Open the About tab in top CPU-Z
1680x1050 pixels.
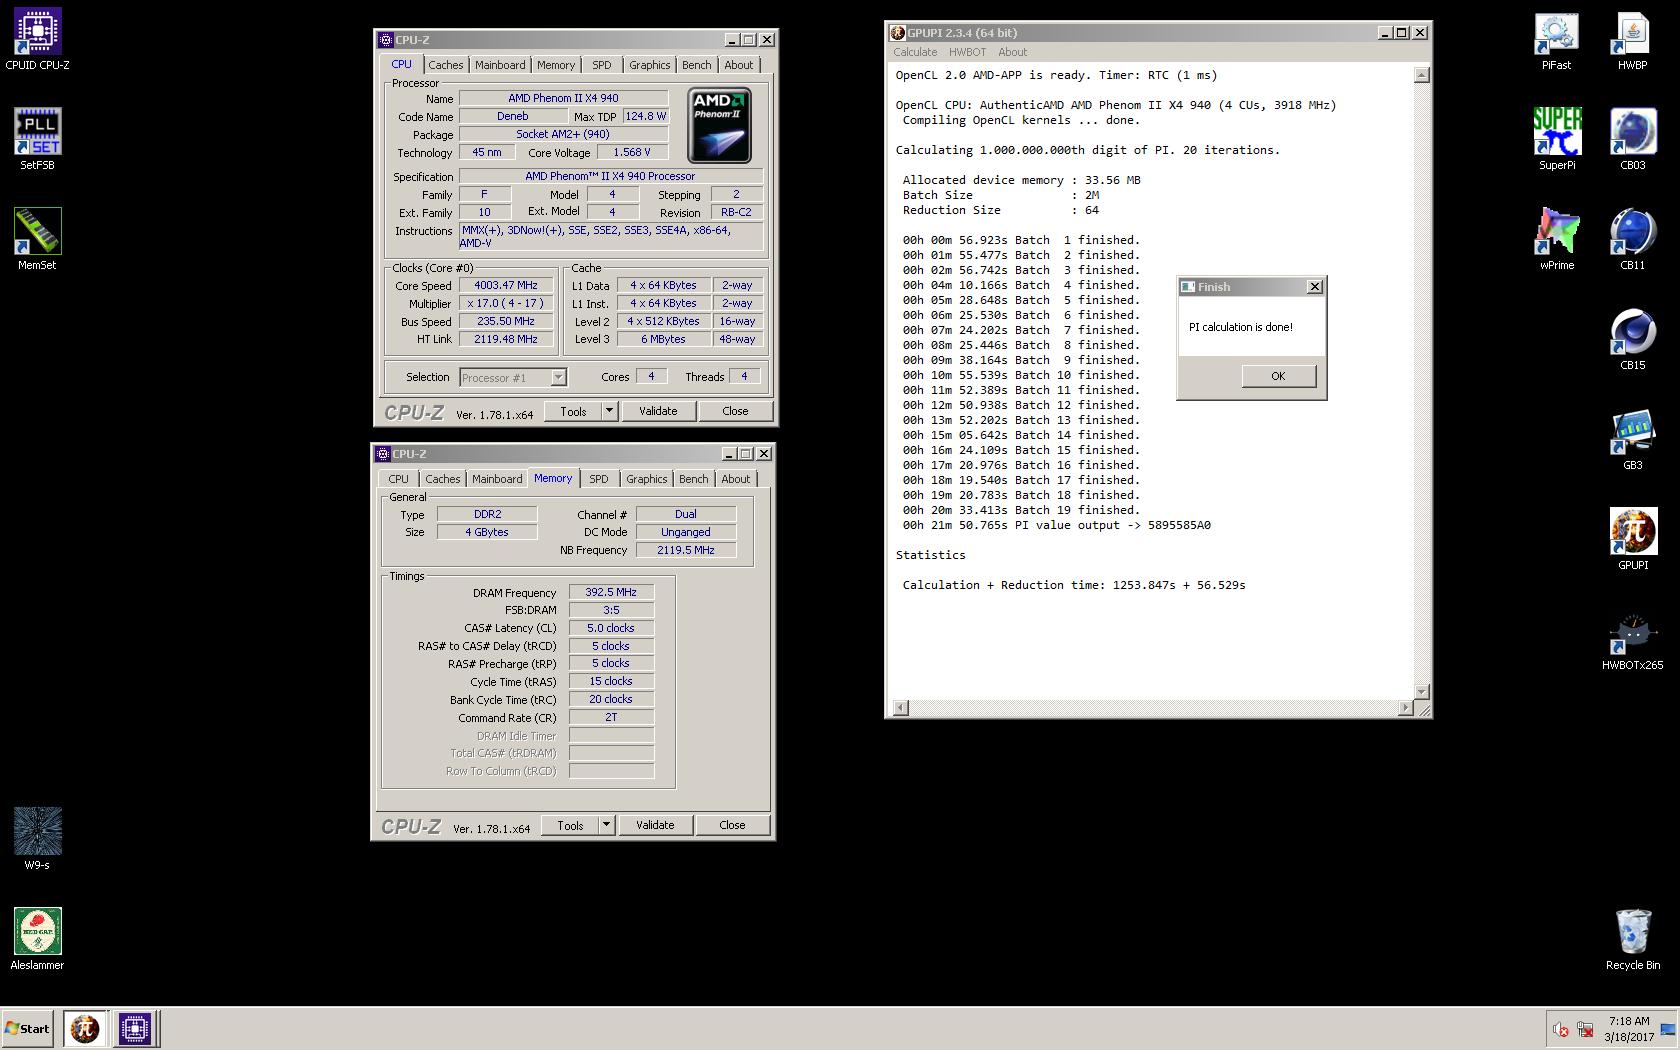tap(739, 65)
